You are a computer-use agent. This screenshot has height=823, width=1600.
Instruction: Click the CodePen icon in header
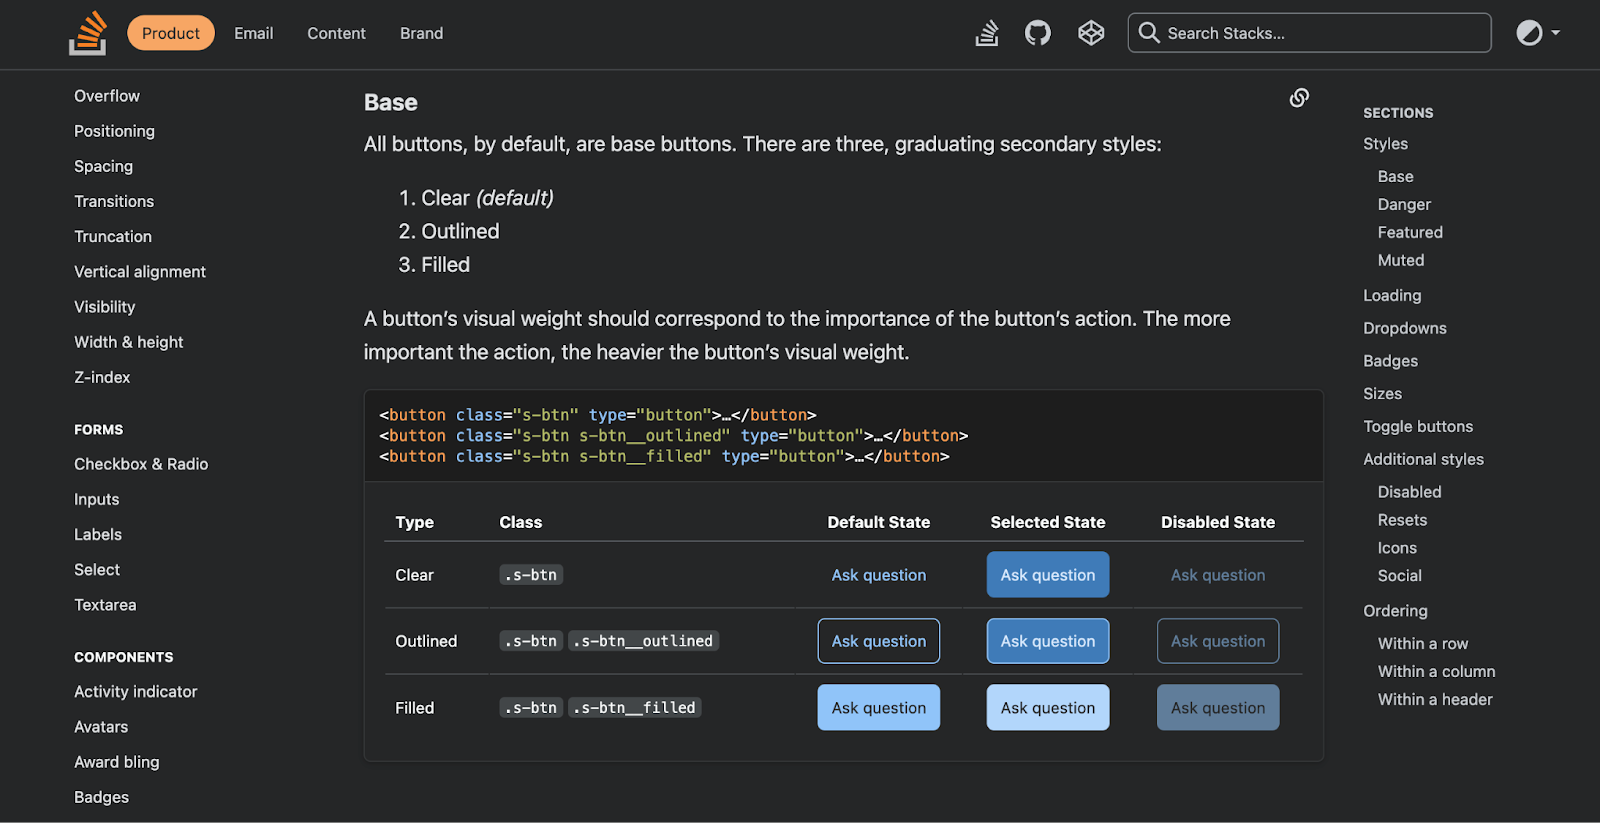pos(1091,33)
